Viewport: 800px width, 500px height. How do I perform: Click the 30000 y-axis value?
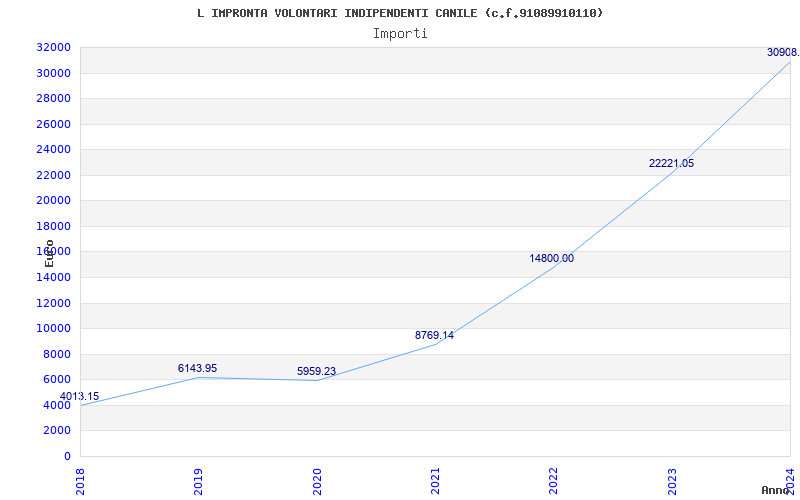coord(53,73)
